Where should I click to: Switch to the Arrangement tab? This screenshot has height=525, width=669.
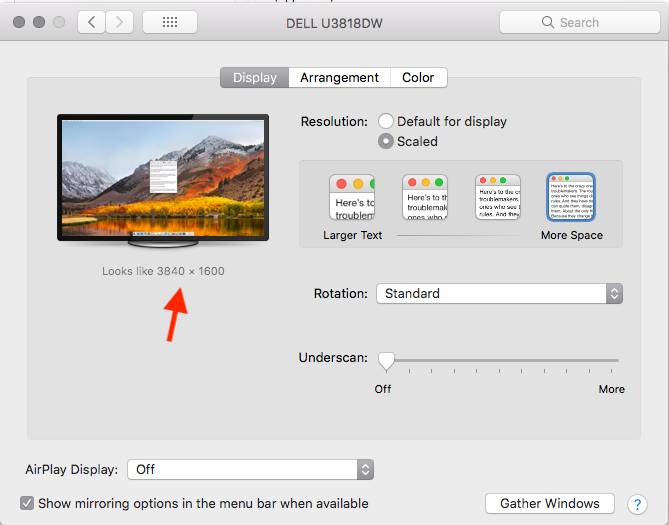[339, 78]
